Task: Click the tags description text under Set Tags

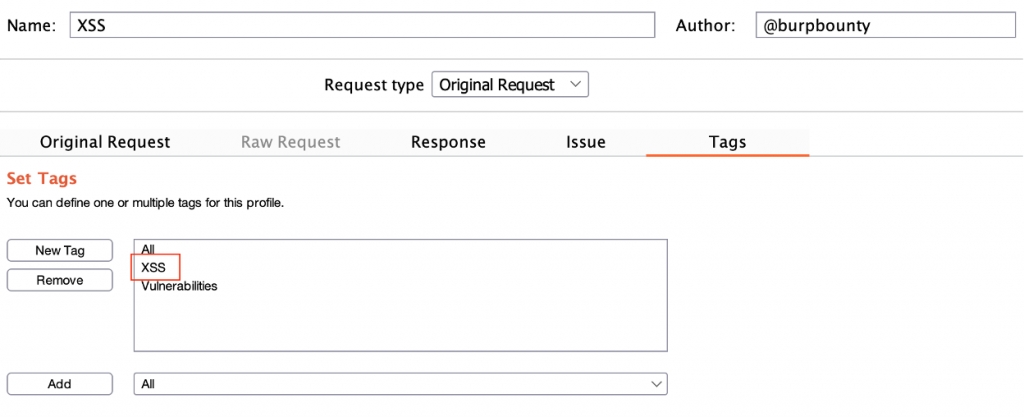Action: [x=145, y=203]
